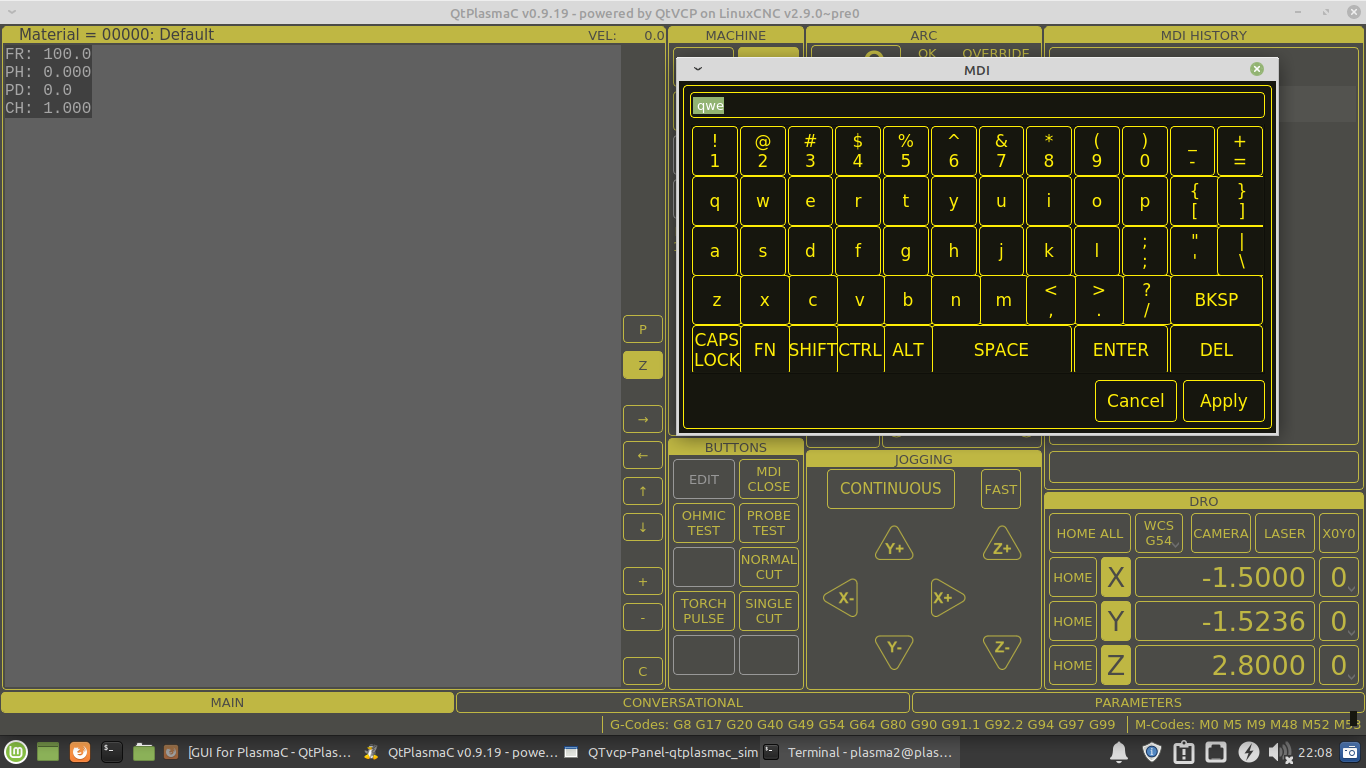1366x768 pixels.
Task: Open volume control in tray
Action: (x=1278, y=752)
